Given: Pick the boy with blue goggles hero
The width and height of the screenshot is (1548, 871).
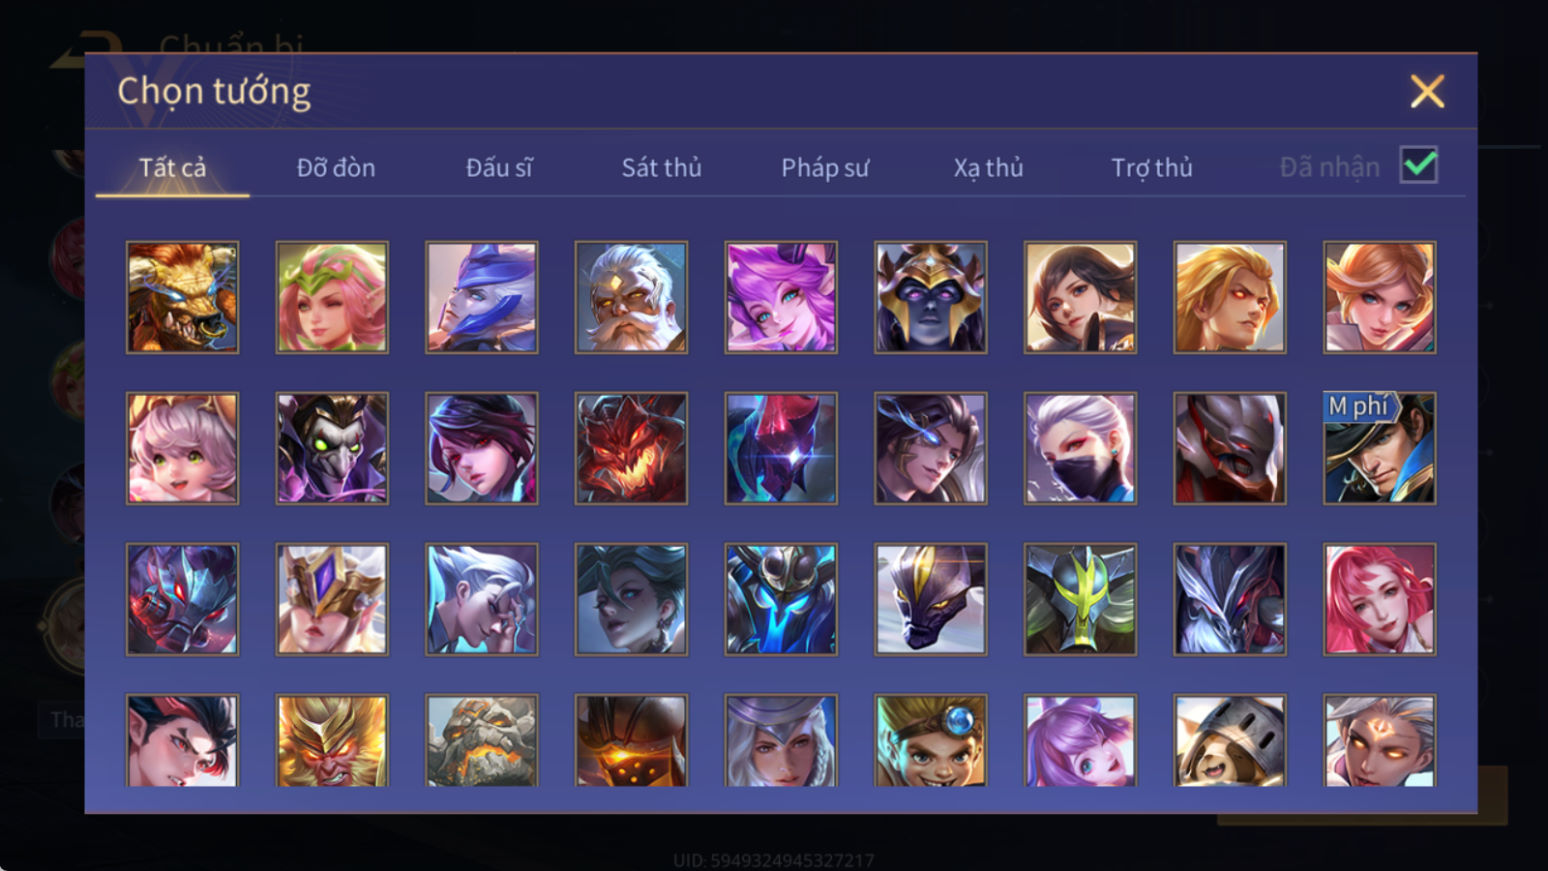Looking at the screenshot, I should pos(931,741).
